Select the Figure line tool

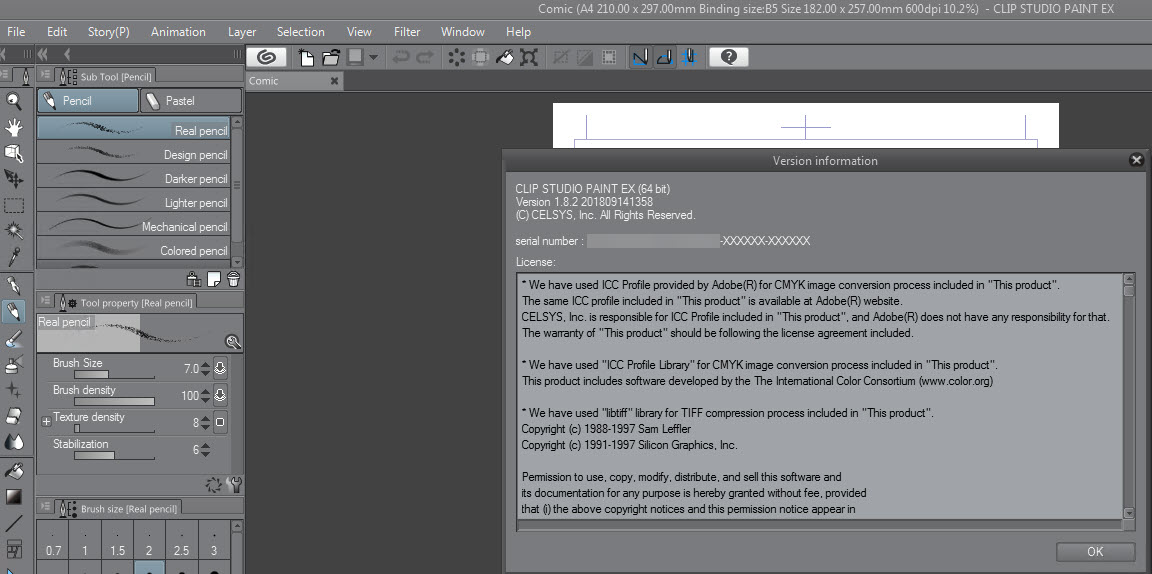pyautogui.click(x=14, y=523)
